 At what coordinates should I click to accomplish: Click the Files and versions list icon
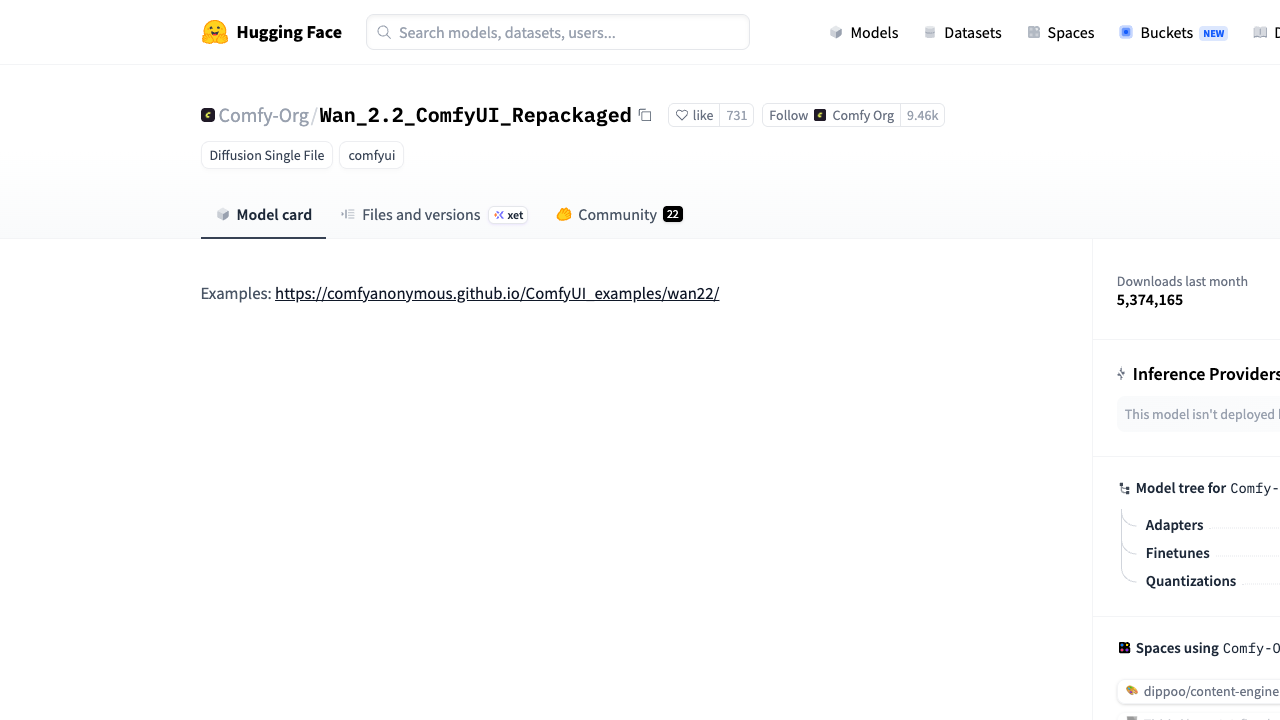click(x=348, y=214)
